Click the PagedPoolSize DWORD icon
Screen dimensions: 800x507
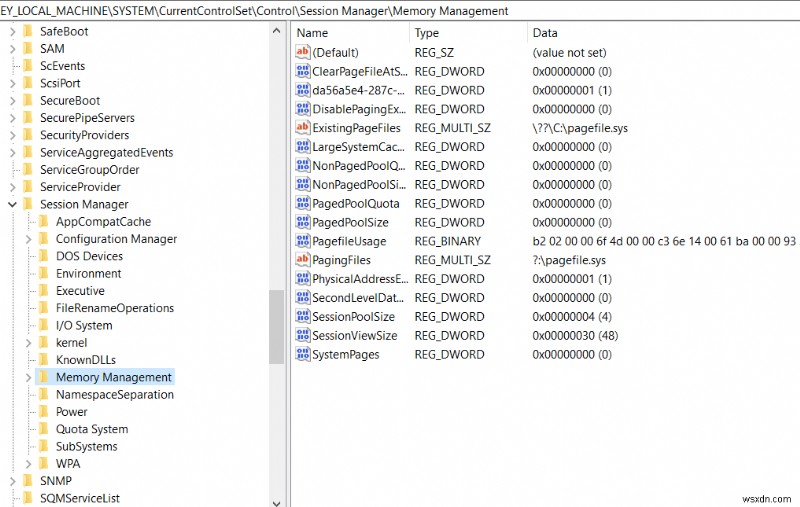click(x=303, y=222)
